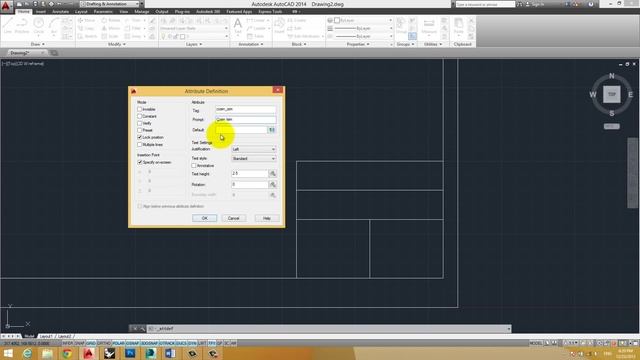Uncheck the Lock position checkbox

[140, 137]
